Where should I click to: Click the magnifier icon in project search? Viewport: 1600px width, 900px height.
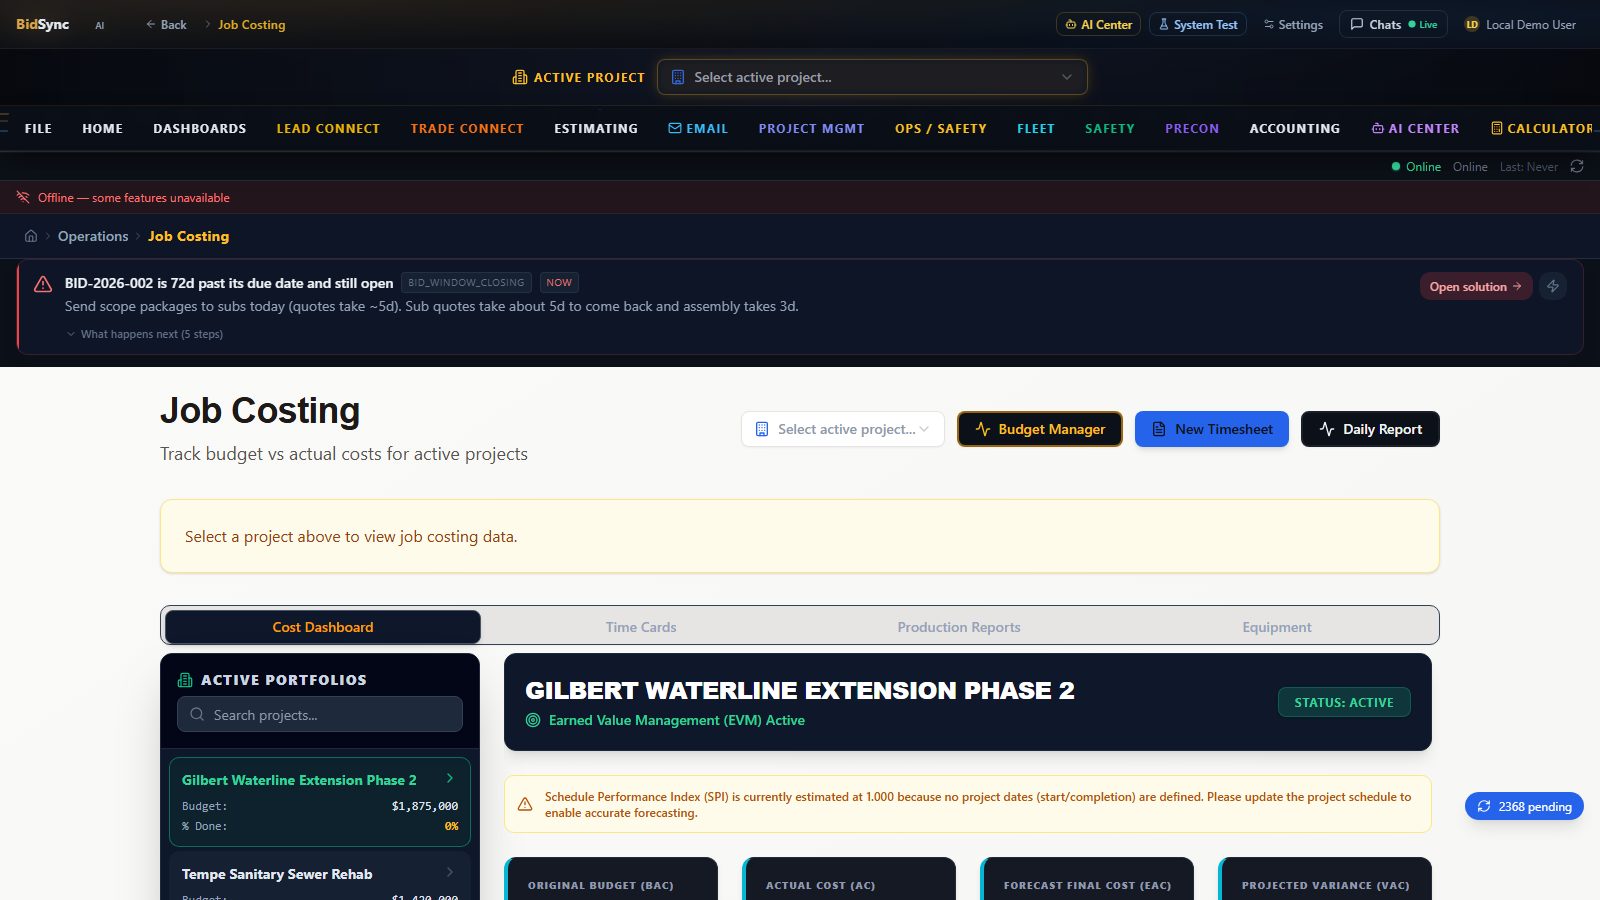(197, 715)
